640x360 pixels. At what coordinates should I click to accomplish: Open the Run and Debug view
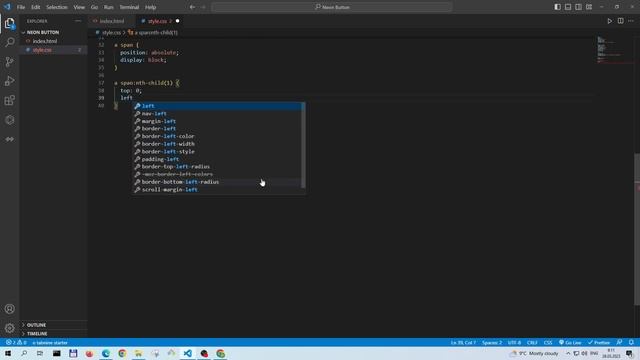point(10,81)
